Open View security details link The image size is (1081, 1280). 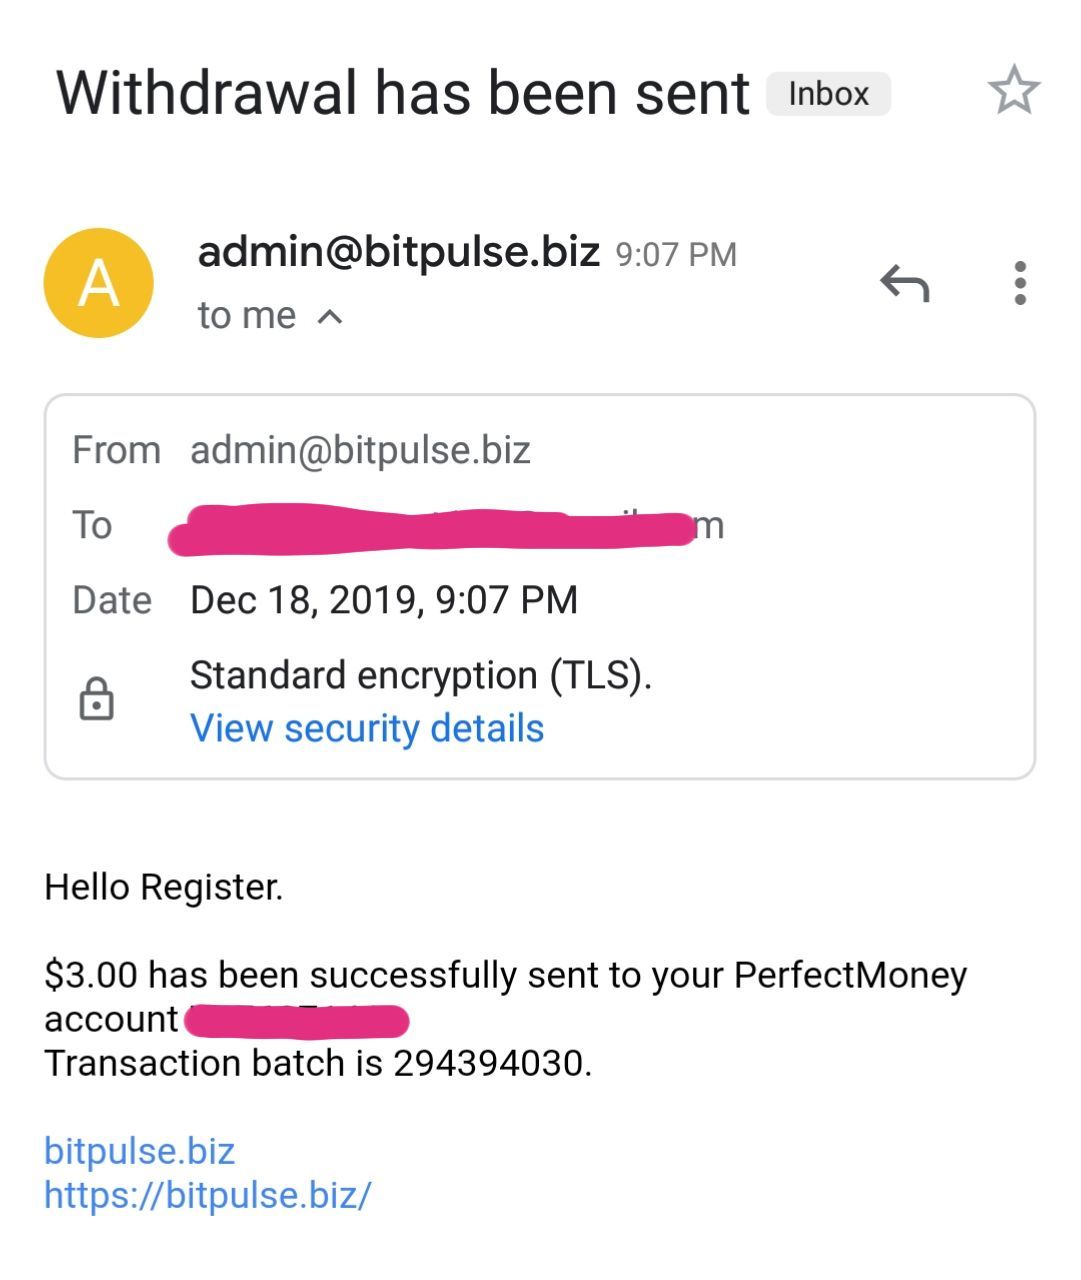point(367,728)
